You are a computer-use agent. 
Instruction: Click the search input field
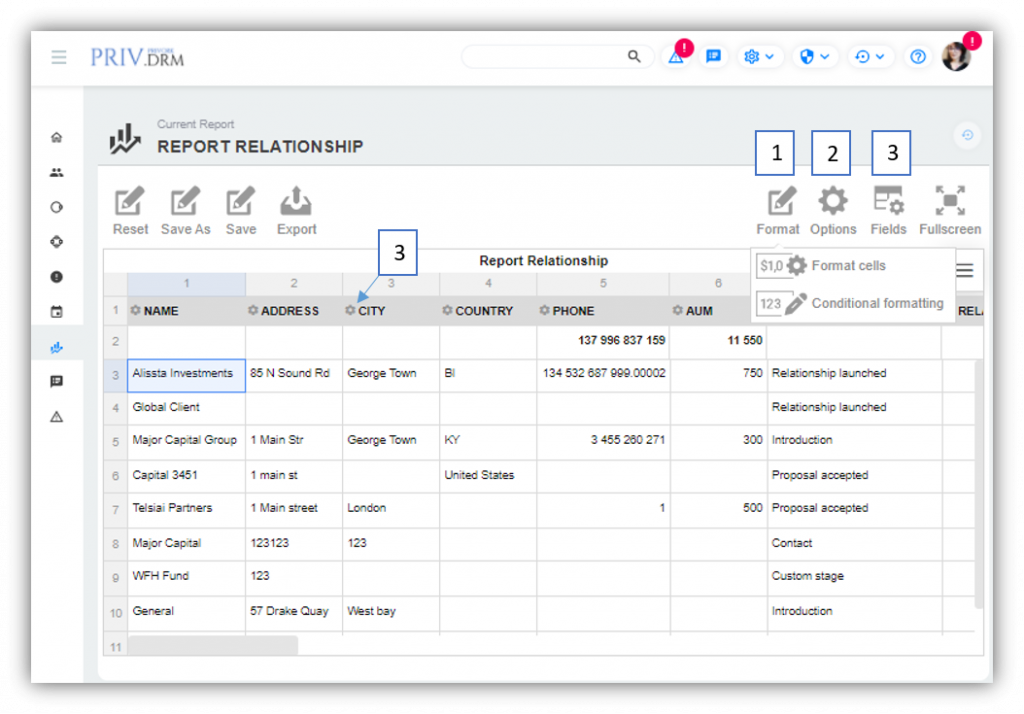coord(545,57)
